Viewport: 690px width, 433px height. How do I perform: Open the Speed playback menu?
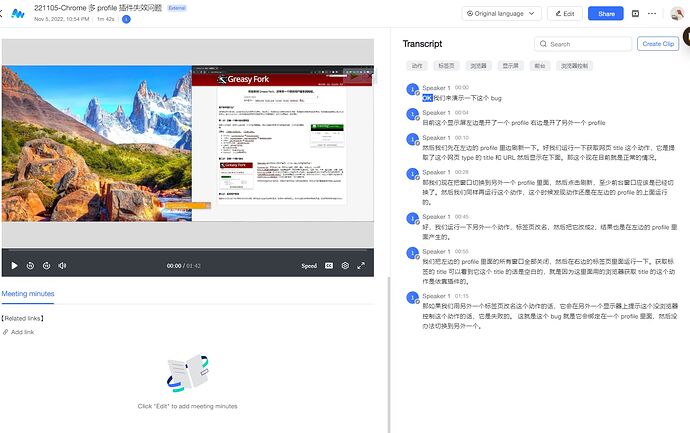[x=309, y=265]
